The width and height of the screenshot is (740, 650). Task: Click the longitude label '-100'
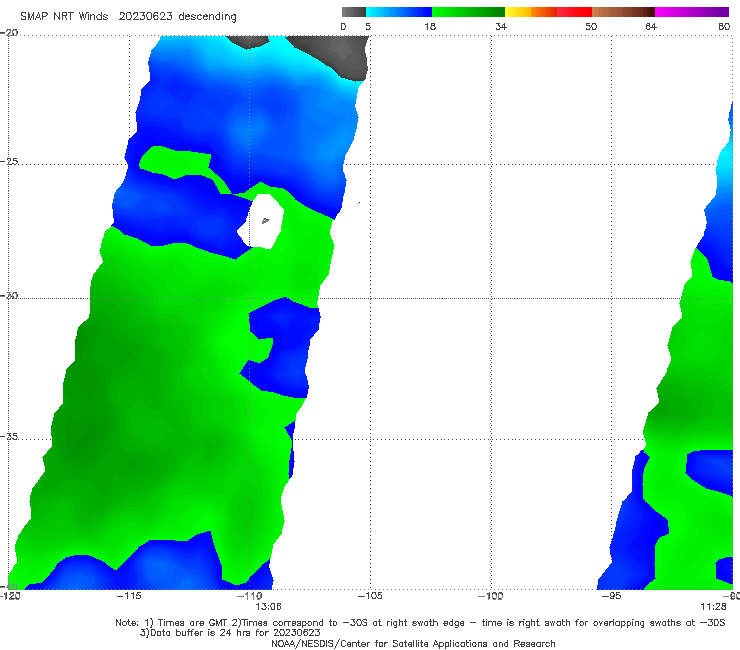point(490,596)
